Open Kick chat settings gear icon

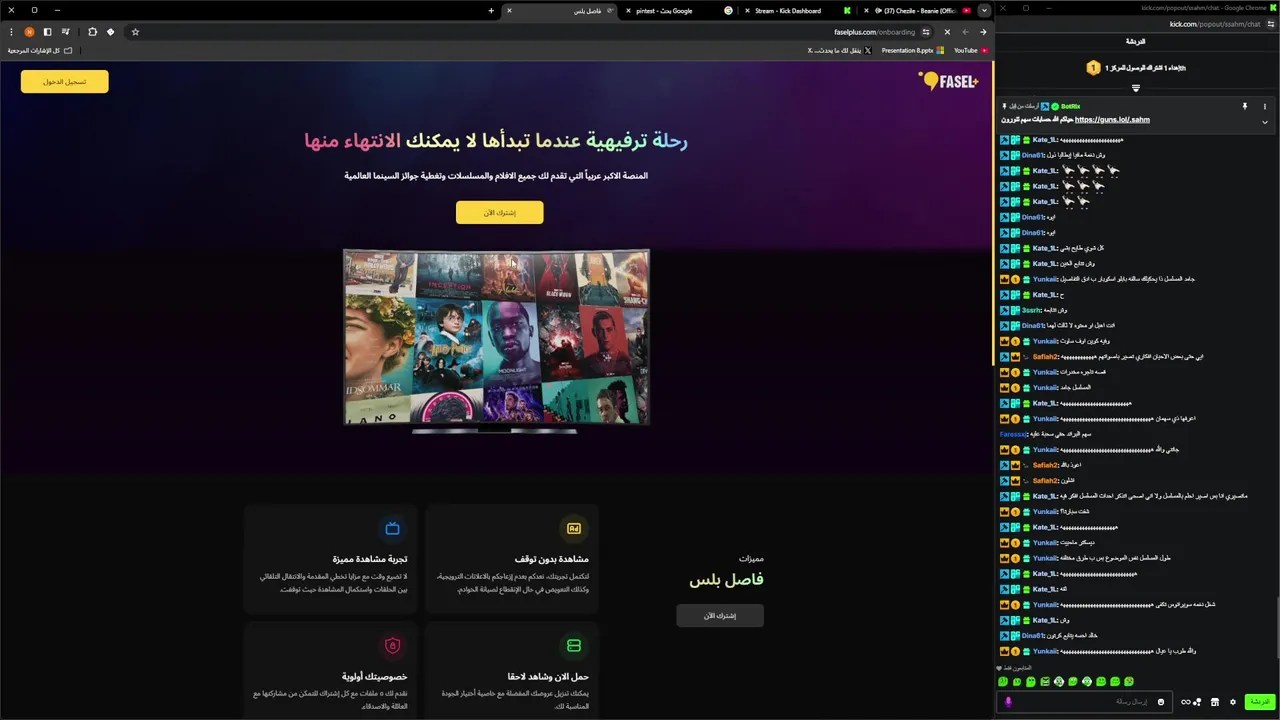tap(1233, 702)
